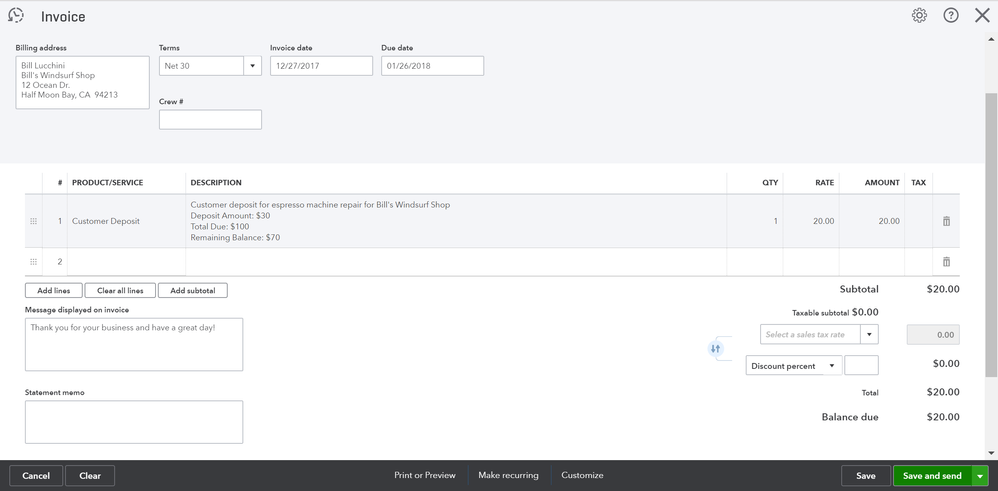The height and width of the screenshot is (491, 998).
Task: Click the vertical scrollbar thumb
Action: click(991, 236)
